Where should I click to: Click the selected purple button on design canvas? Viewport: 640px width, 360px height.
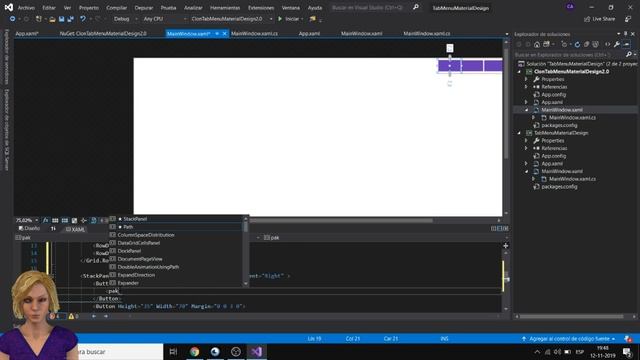click(x=449, y=66)
